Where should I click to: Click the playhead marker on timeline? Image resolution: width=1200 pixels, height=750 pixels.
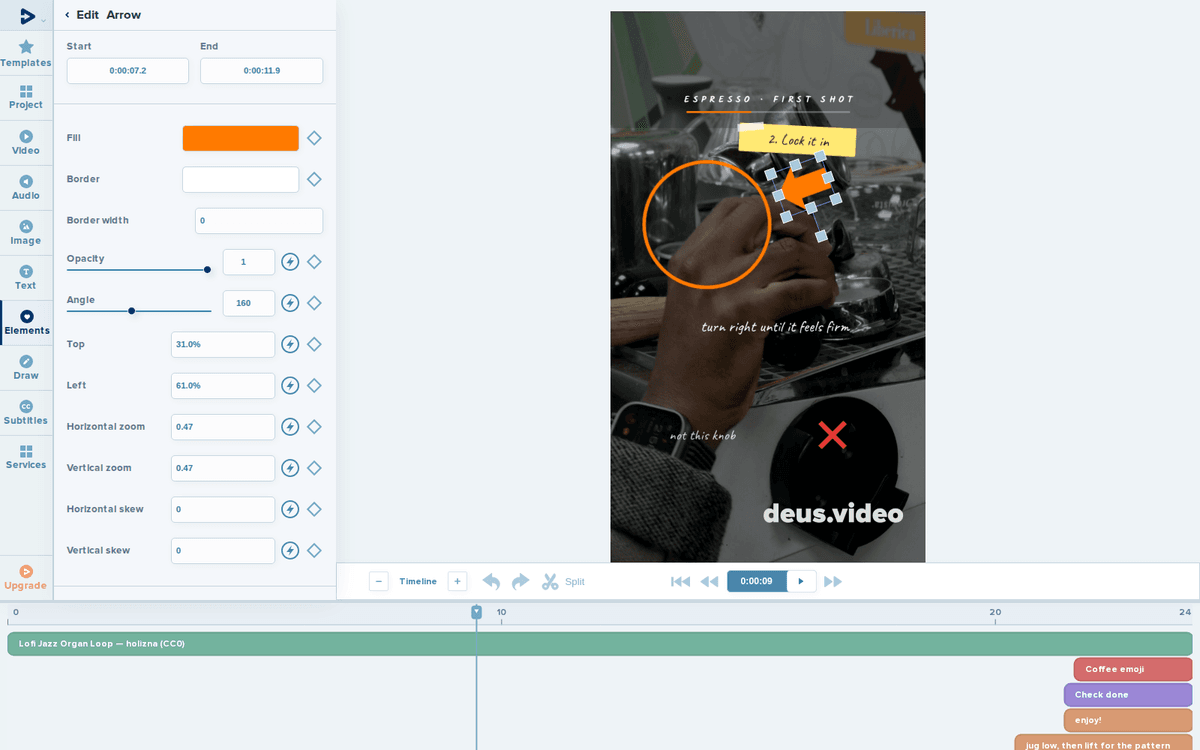(477, 611)
